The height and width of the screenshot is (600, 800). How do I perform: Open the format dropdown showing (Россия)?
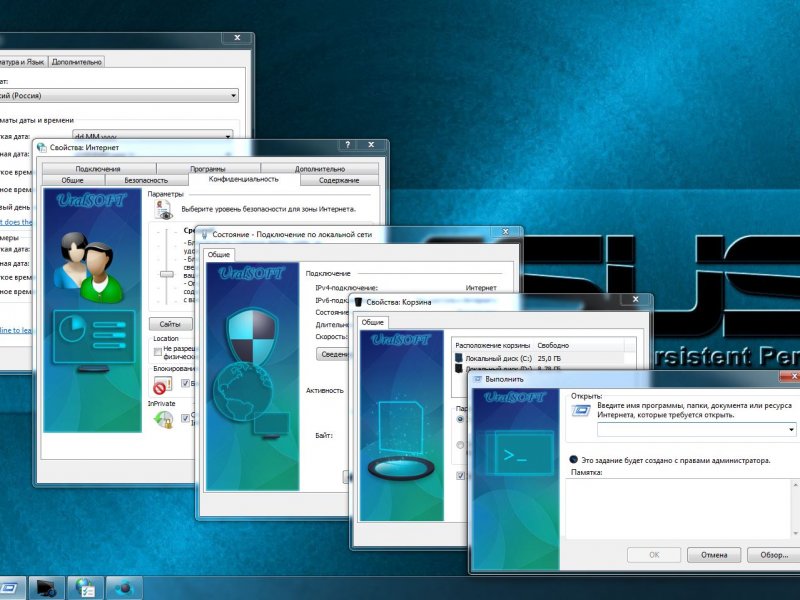117,95
